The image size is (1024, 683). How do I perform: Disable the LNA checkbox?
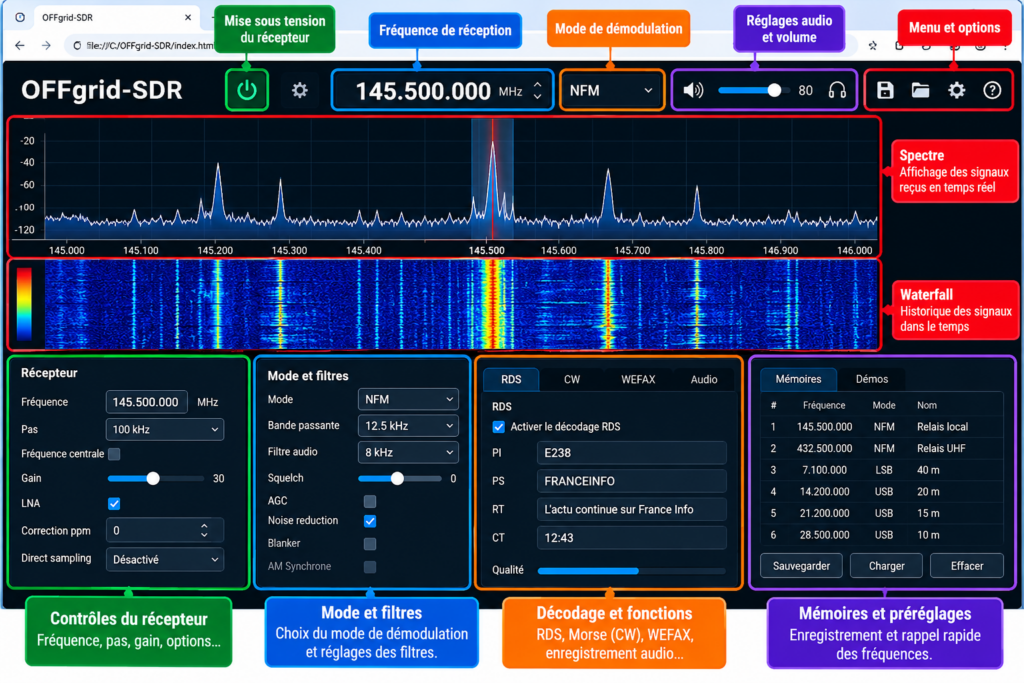(114, 503)
